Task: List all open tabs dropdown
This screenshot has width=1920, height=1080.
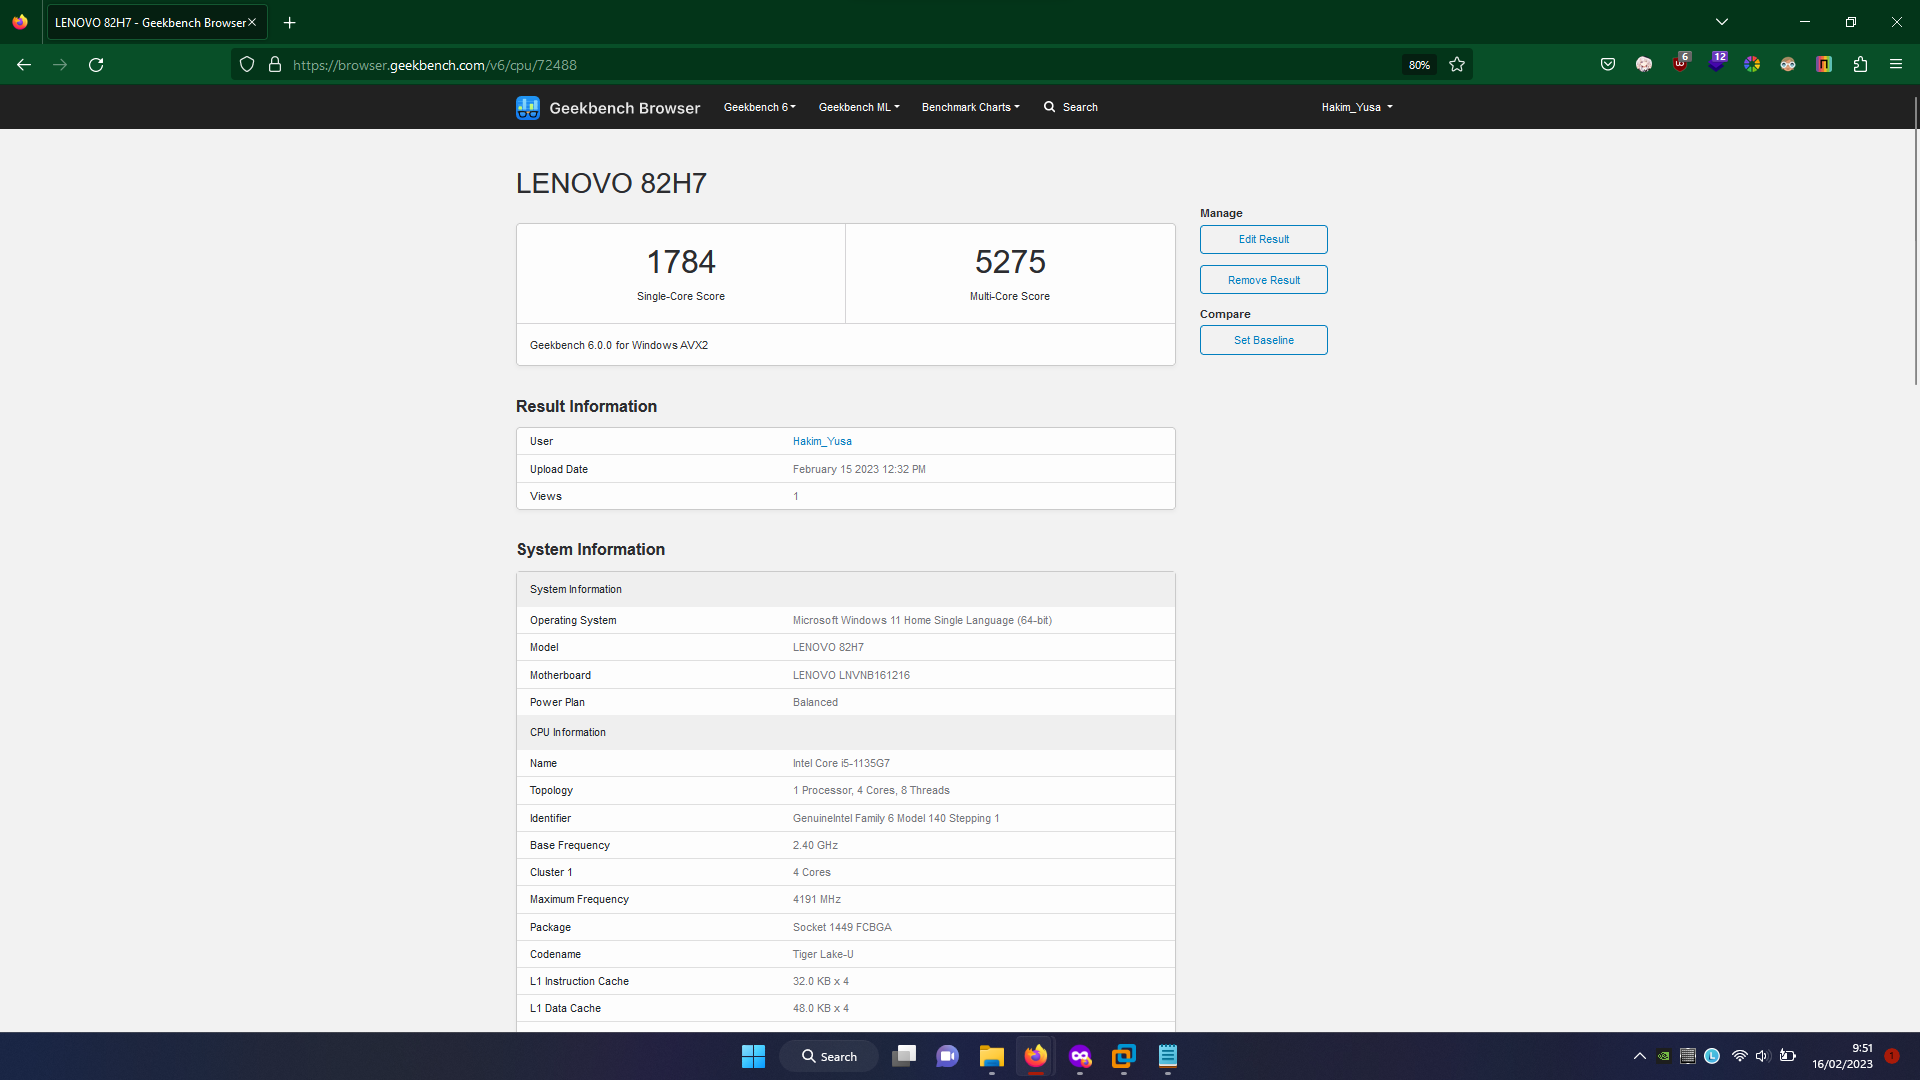Action: 1722,22
